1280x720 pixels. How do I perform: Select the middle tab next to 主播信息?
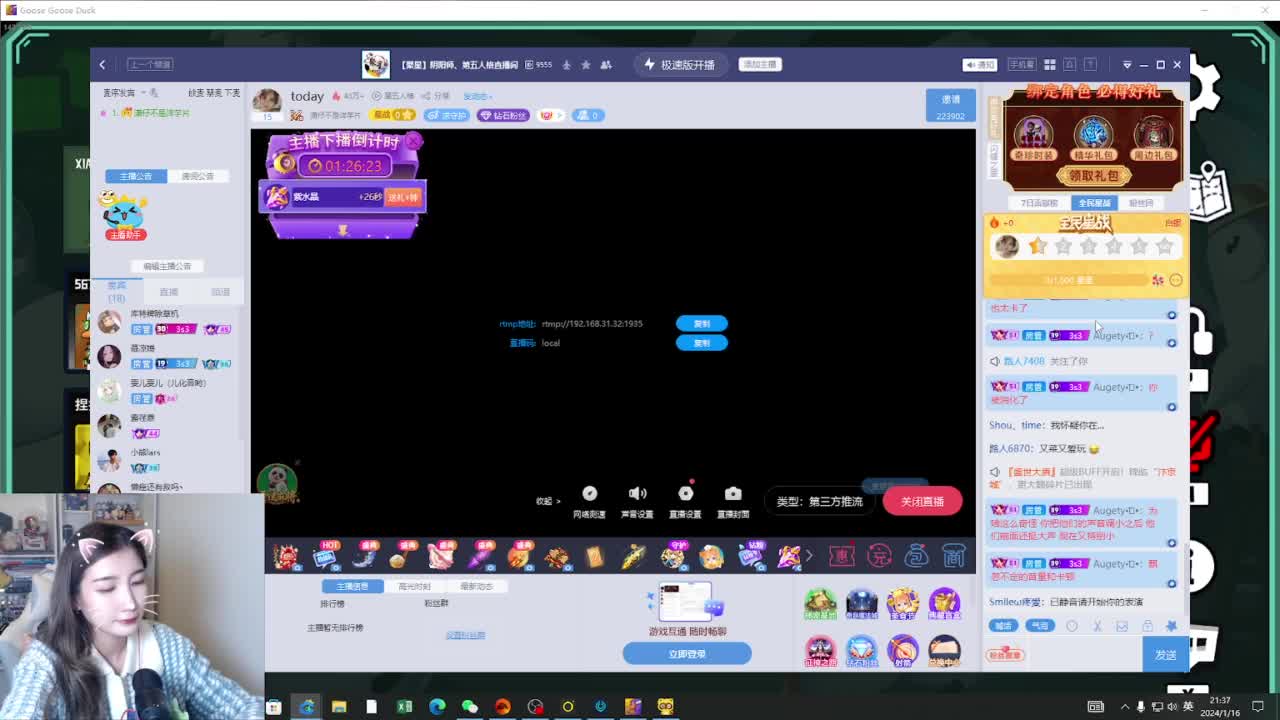(x=414, y=586)
